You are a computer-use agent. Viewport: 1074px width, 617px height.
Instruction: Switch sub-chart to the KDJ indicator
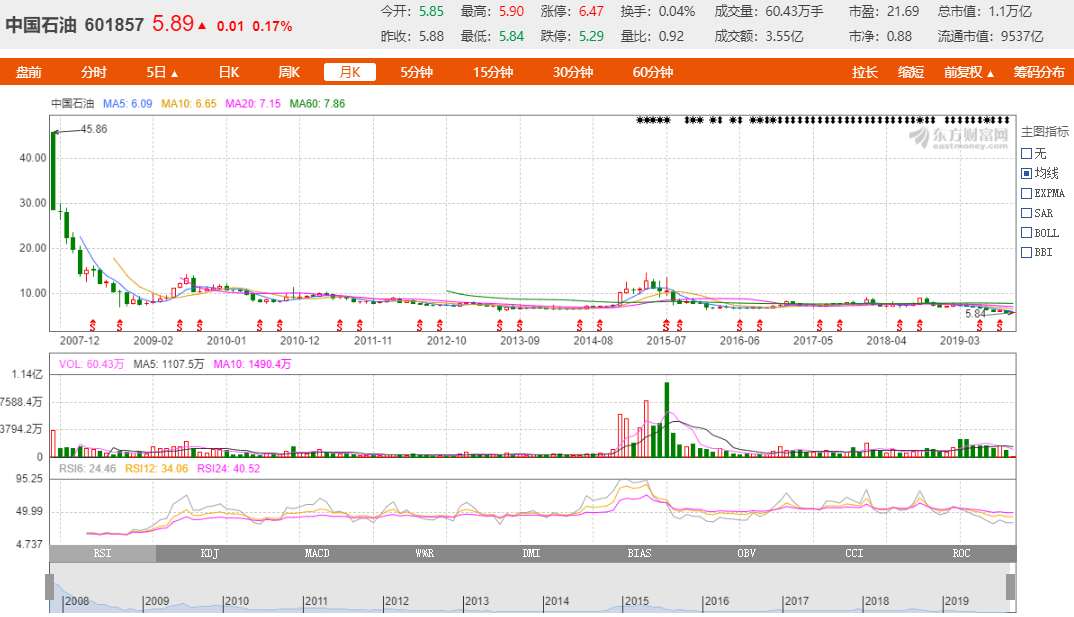(210, 553)
